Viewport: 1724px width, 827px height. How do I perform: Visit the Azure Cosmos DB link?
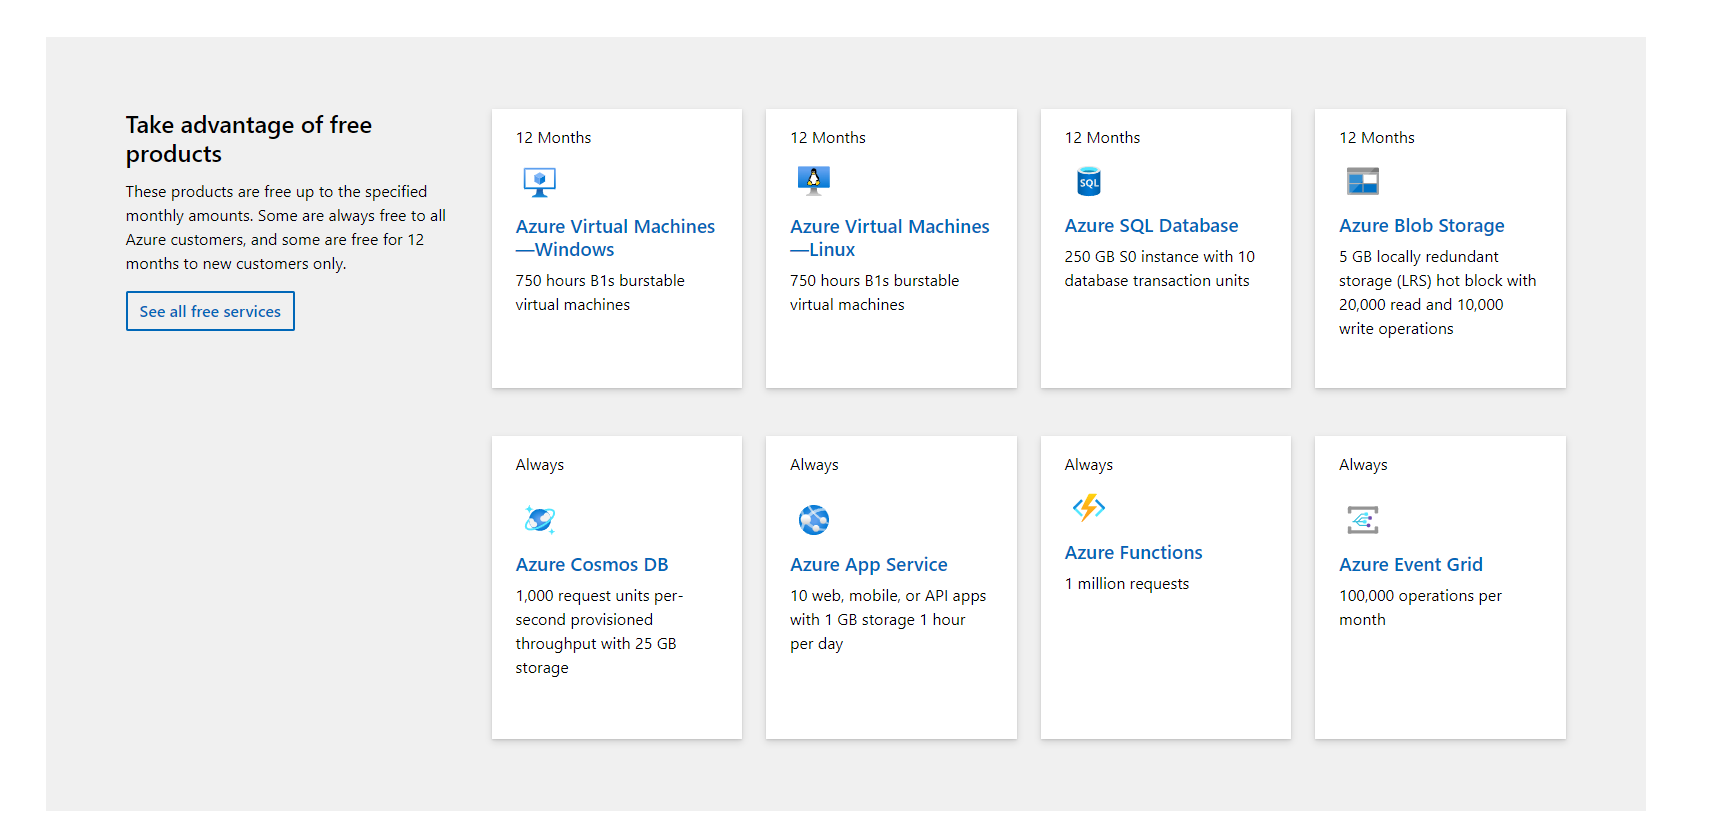coord(591,565)
